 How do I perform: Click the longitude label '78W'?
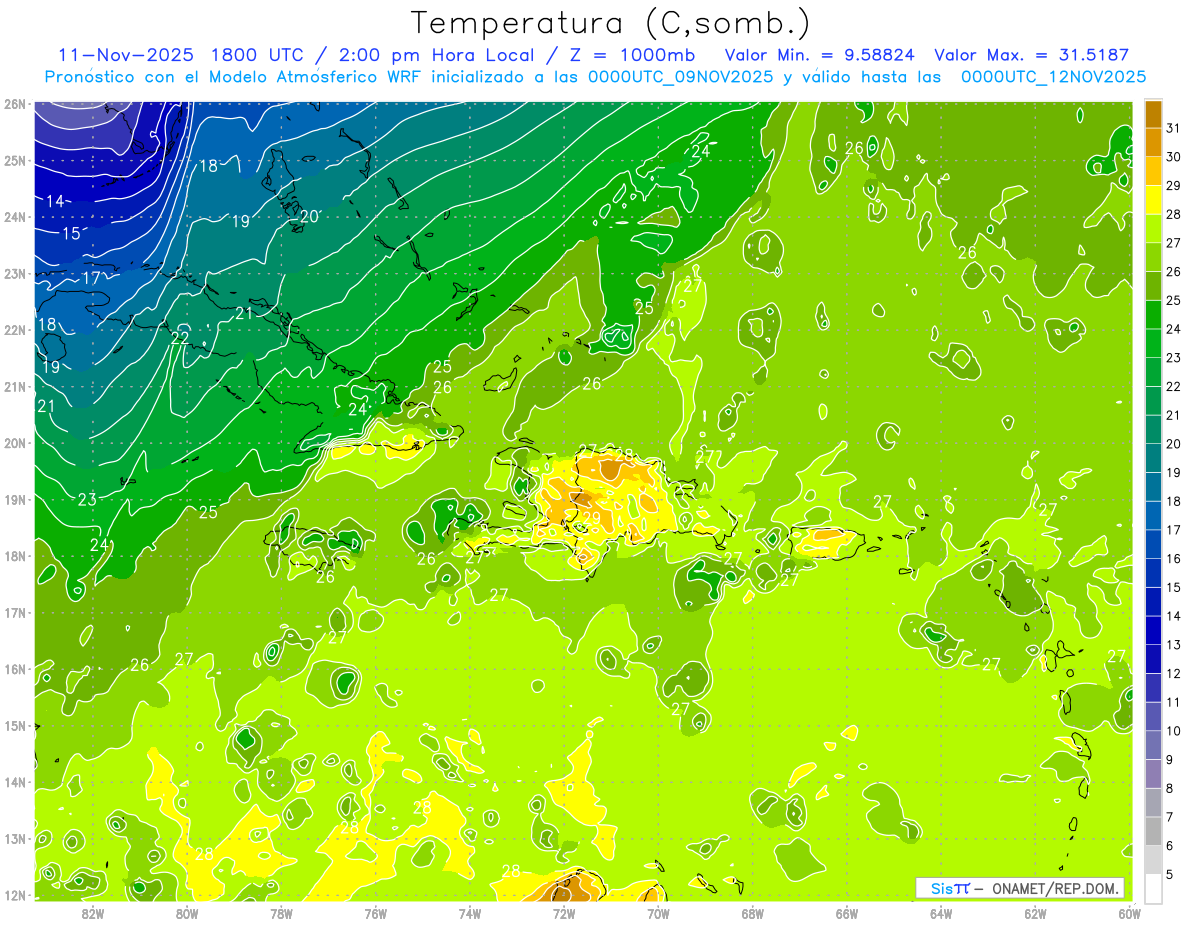pyautogui.click(x=281, y=913)
